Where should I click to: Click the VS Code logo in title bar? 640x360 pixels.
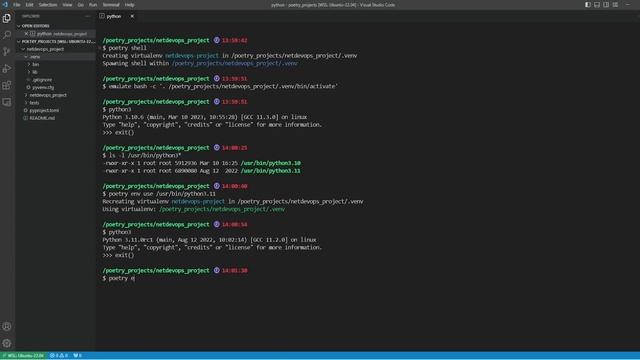(x=5, y=4)
